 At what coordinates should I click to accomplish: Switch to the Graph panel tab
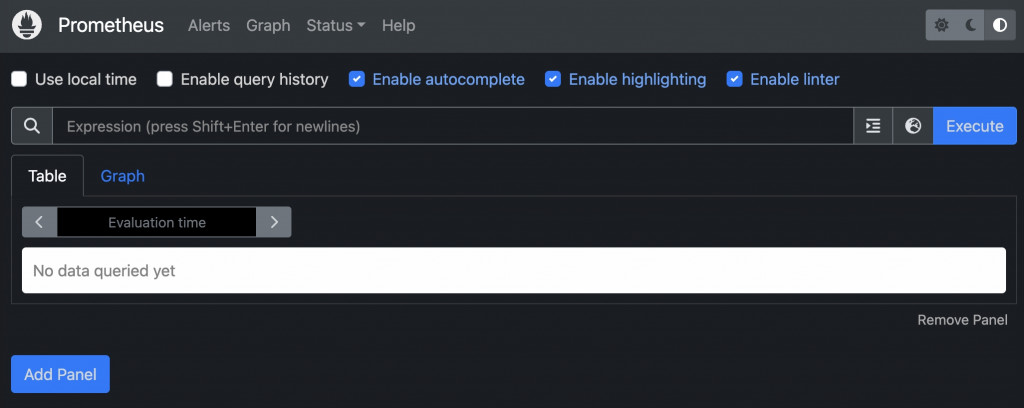point(122,176)
